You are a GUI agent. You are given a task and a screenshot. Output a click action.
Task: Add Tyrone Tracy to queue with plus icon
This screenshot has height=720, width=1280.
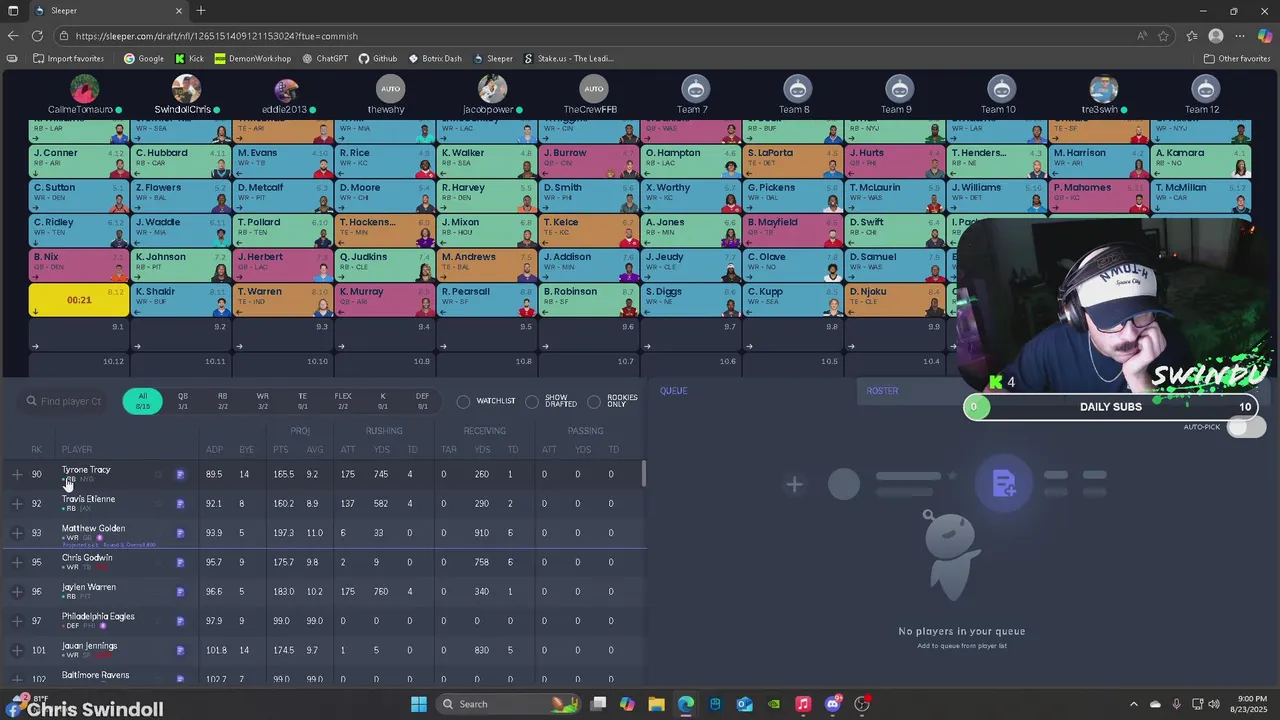coord(17,474)
